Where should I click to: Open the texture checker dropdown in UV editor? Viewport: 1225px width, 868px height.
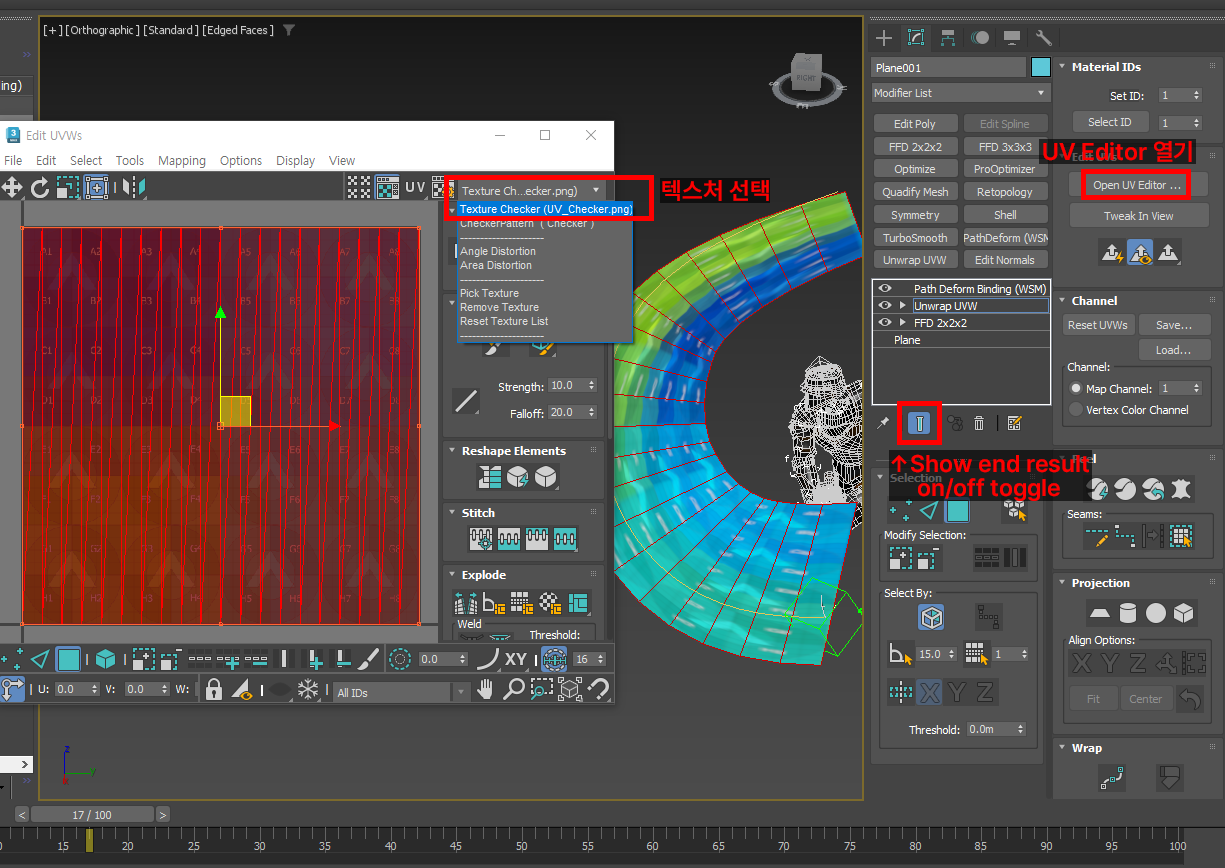click(531, 190)
